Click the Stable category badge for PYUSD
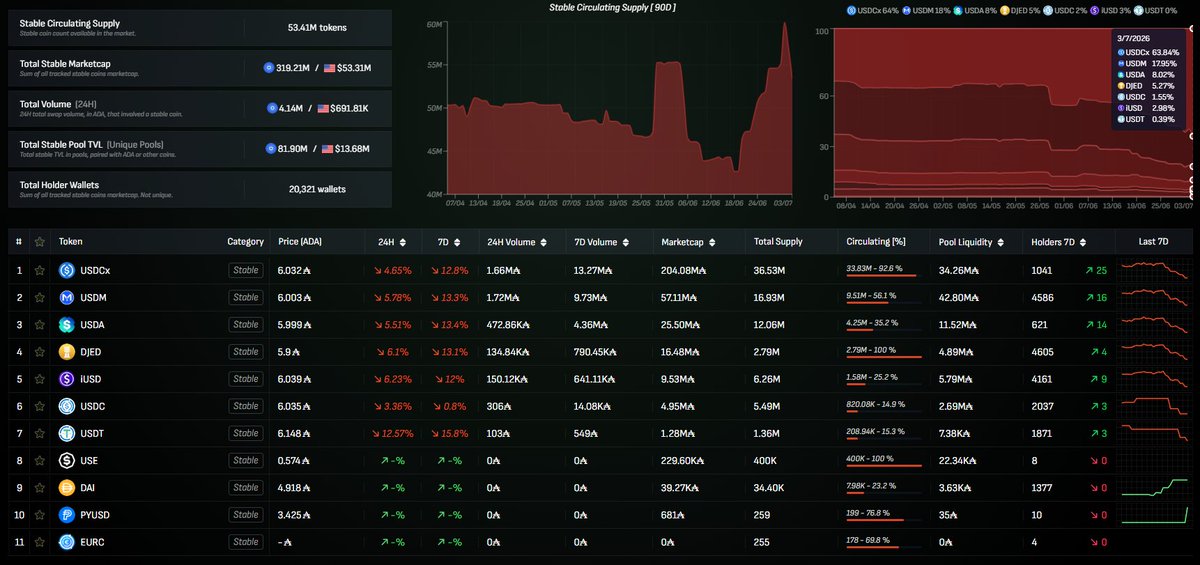1200x565 pixels. (246, 515)
